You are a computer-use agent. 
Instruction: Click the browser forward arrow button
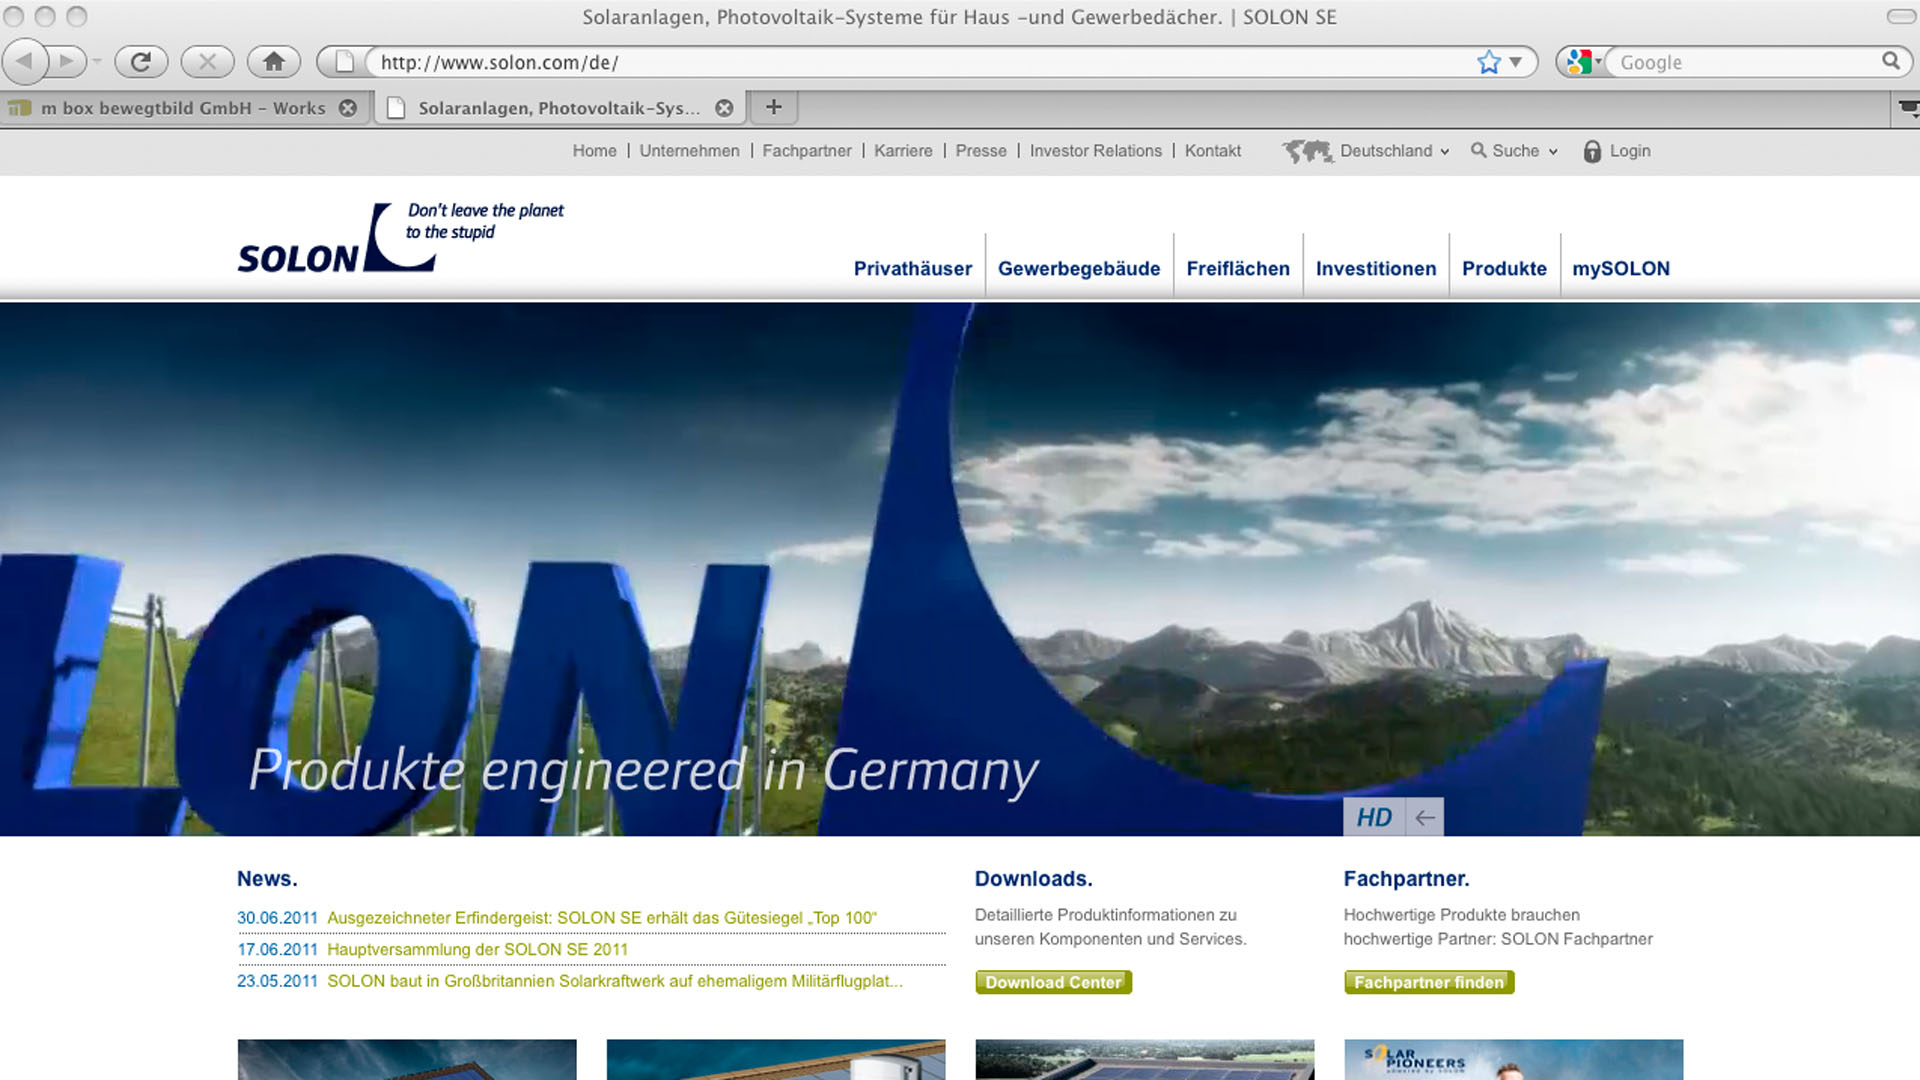[66, 62]
